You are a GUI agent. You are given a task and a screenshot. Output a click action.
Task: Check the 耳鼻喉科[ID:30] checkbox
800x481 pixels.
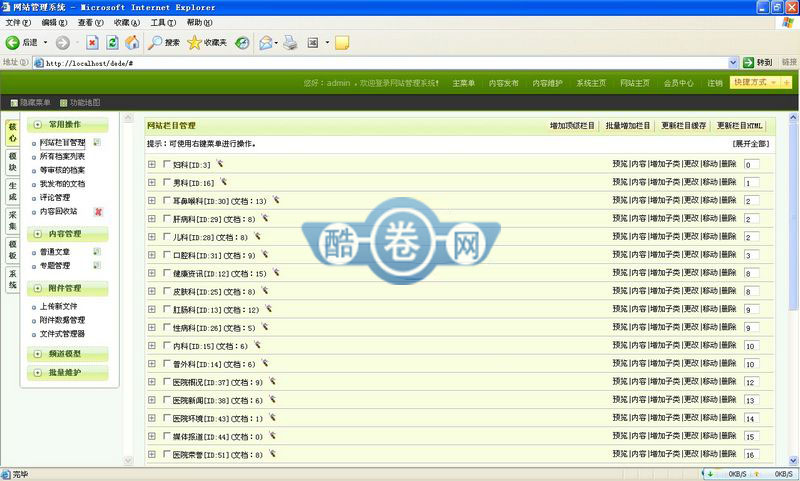[x=166, y=200]
